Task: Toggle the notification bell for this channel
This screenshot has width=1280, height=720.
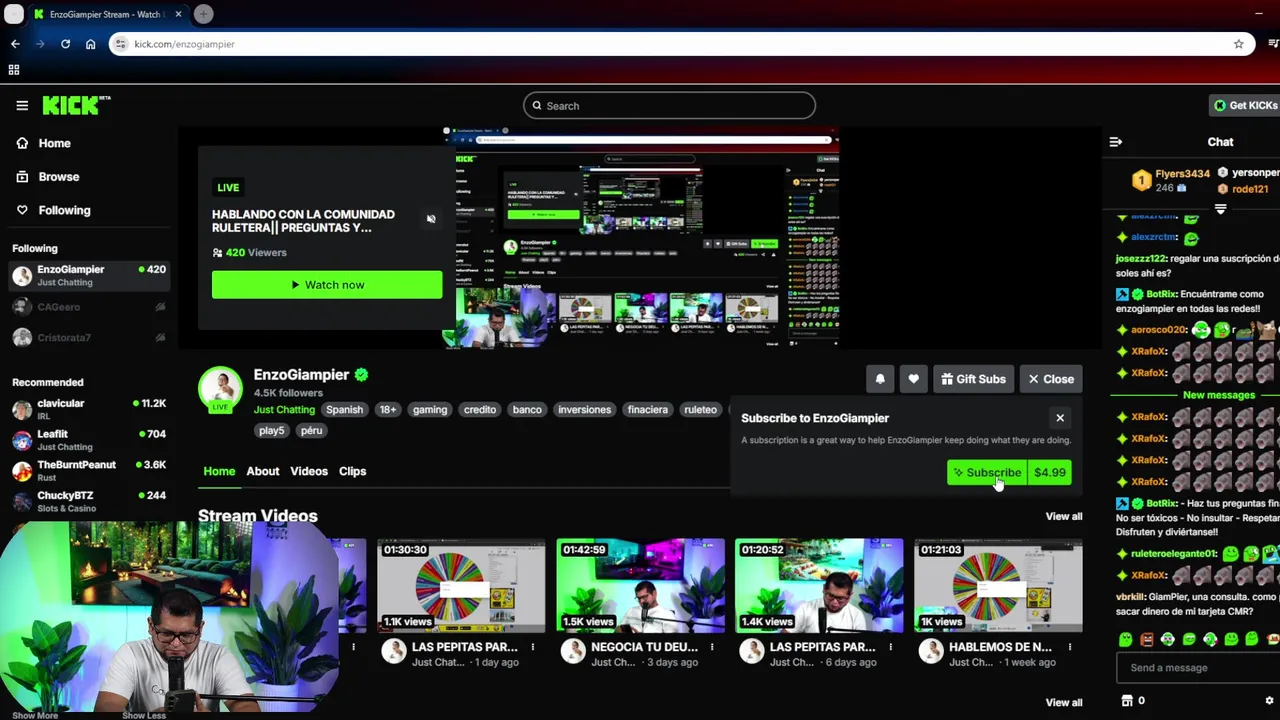Action: coord(880,379)
